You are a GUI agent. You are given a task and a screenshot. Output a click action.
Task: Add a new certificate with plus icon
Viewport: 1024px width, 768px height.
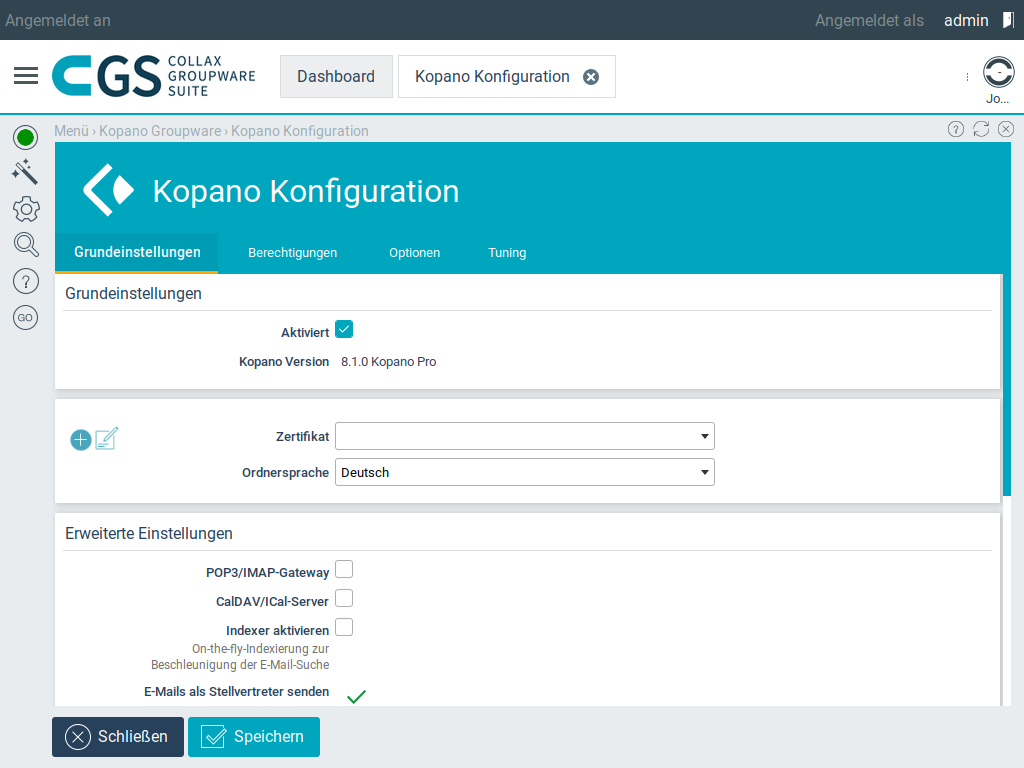pos(80,440)
